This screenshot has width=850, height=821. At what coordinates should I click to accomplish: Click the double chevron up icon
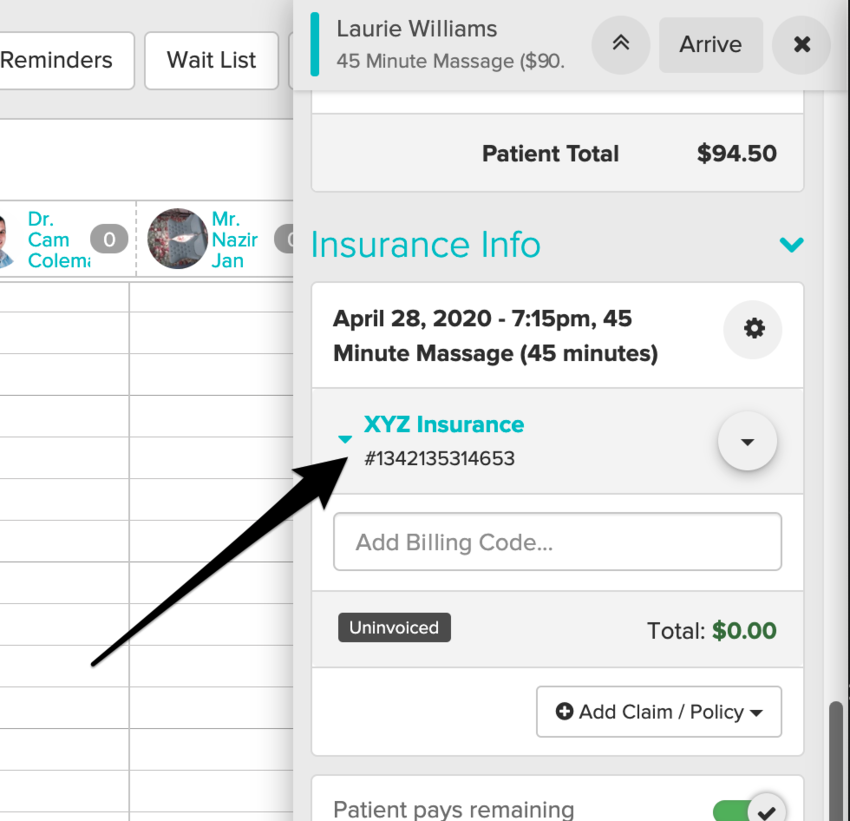tap(621, 44)
